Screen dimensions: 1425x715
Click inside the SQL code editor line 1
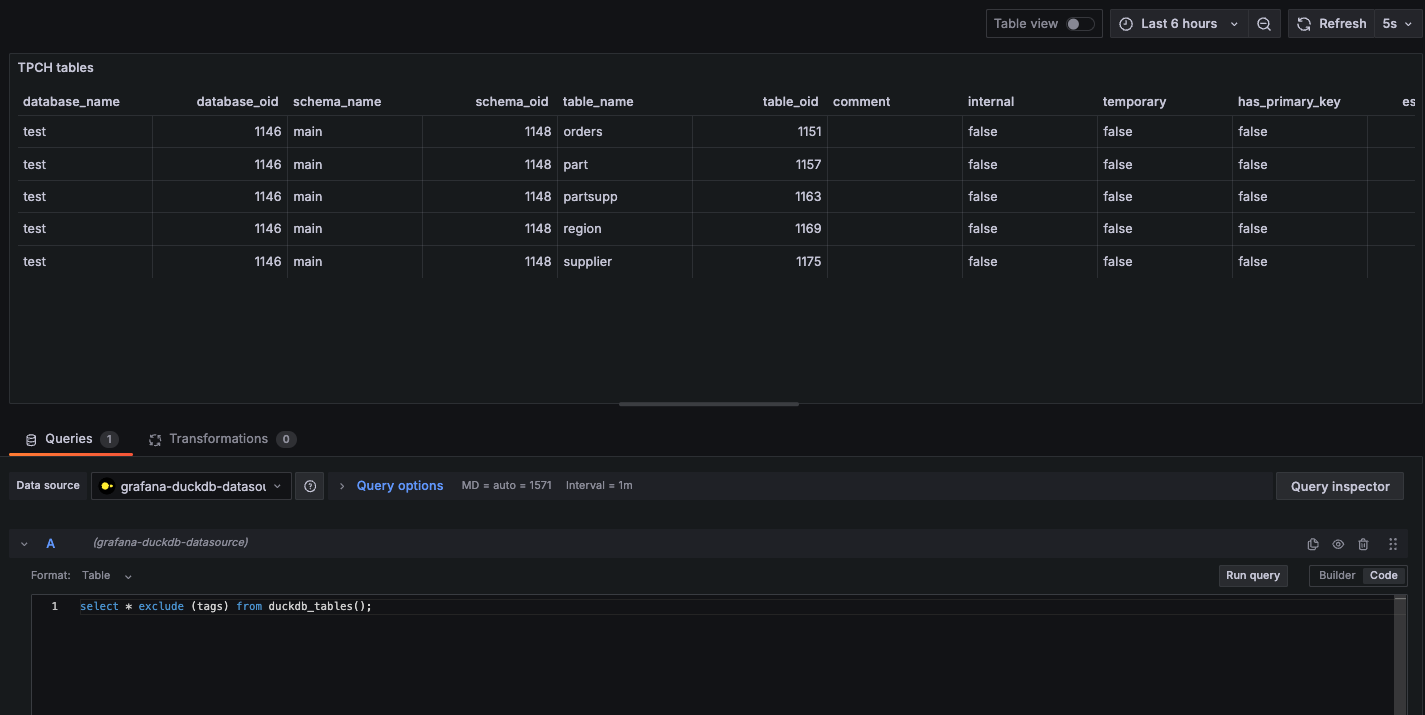tap(735, 606)
